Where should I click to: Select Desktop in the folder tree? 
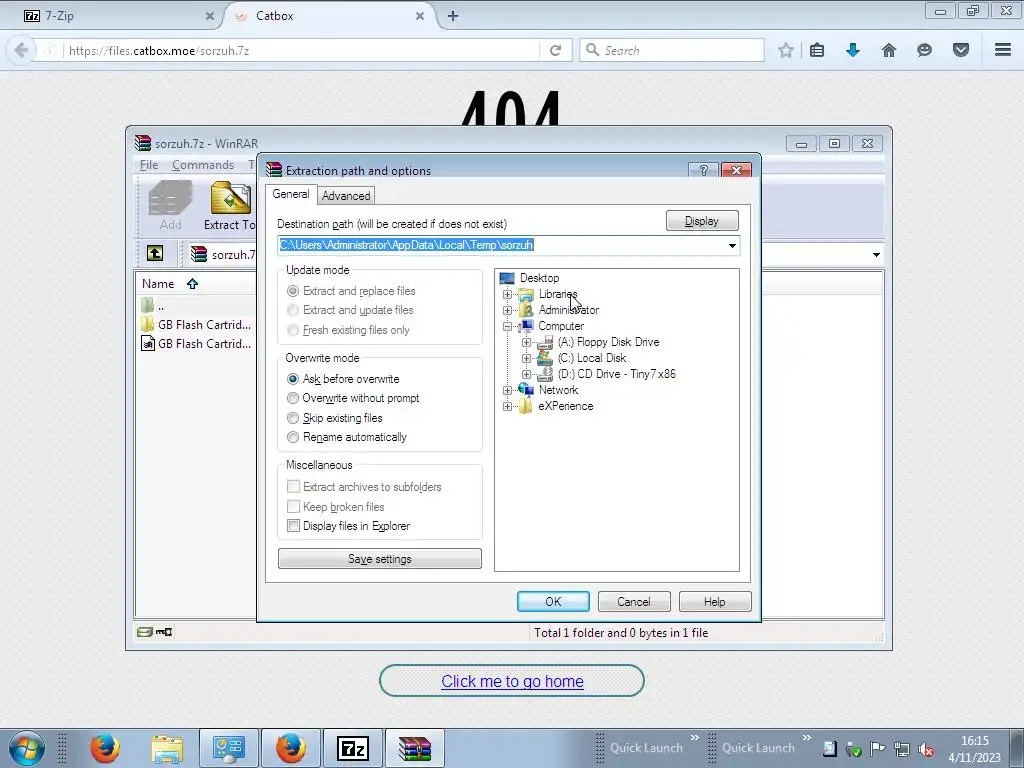point(539,278)
